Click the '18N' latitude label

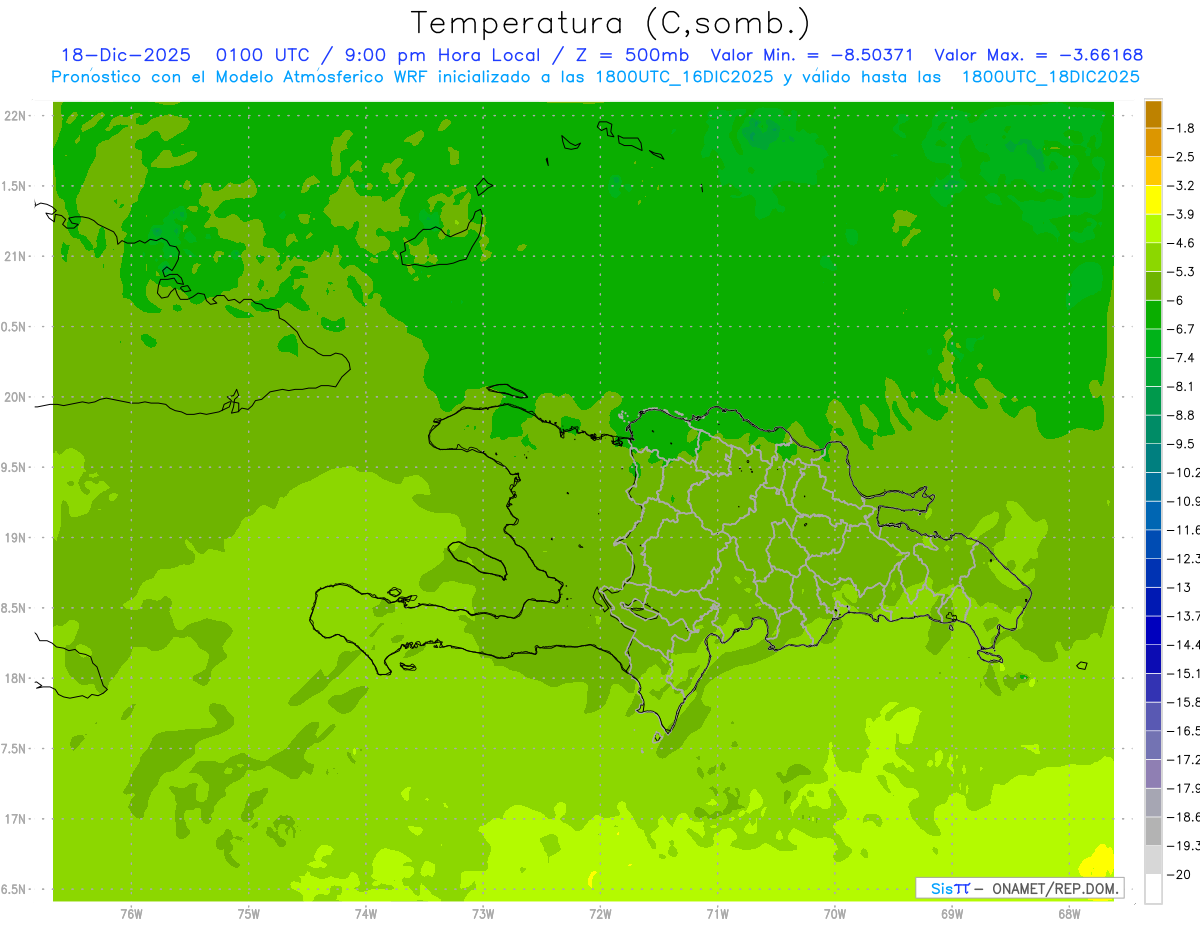point(15,678)
